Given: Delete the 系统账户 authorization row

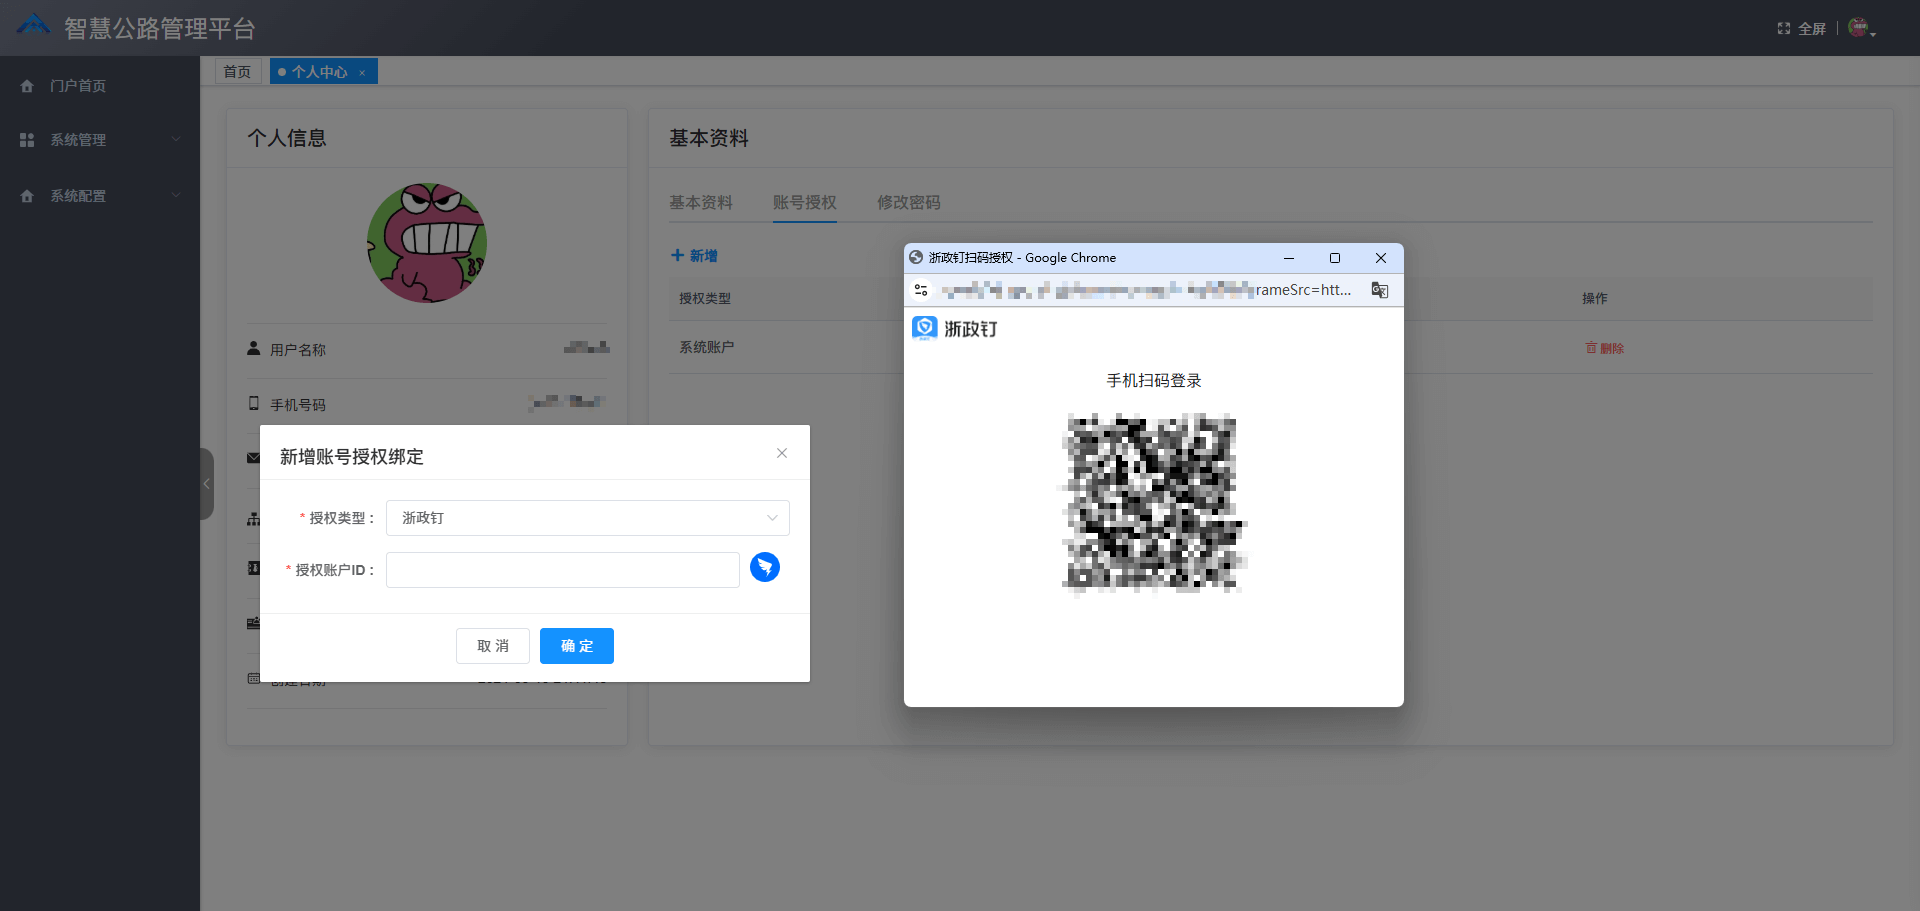Looking at the screenshot, I should coord(1604,348).
